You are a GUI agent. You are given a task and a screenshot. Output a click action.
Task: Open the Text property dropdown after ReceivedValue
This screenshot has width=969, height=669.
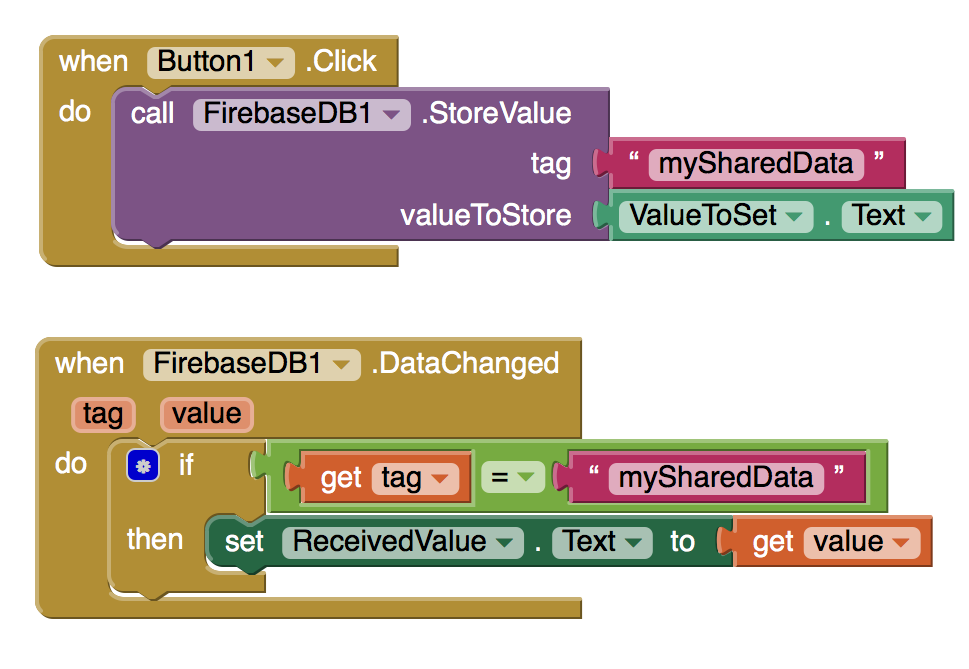[x=602, y=542]
